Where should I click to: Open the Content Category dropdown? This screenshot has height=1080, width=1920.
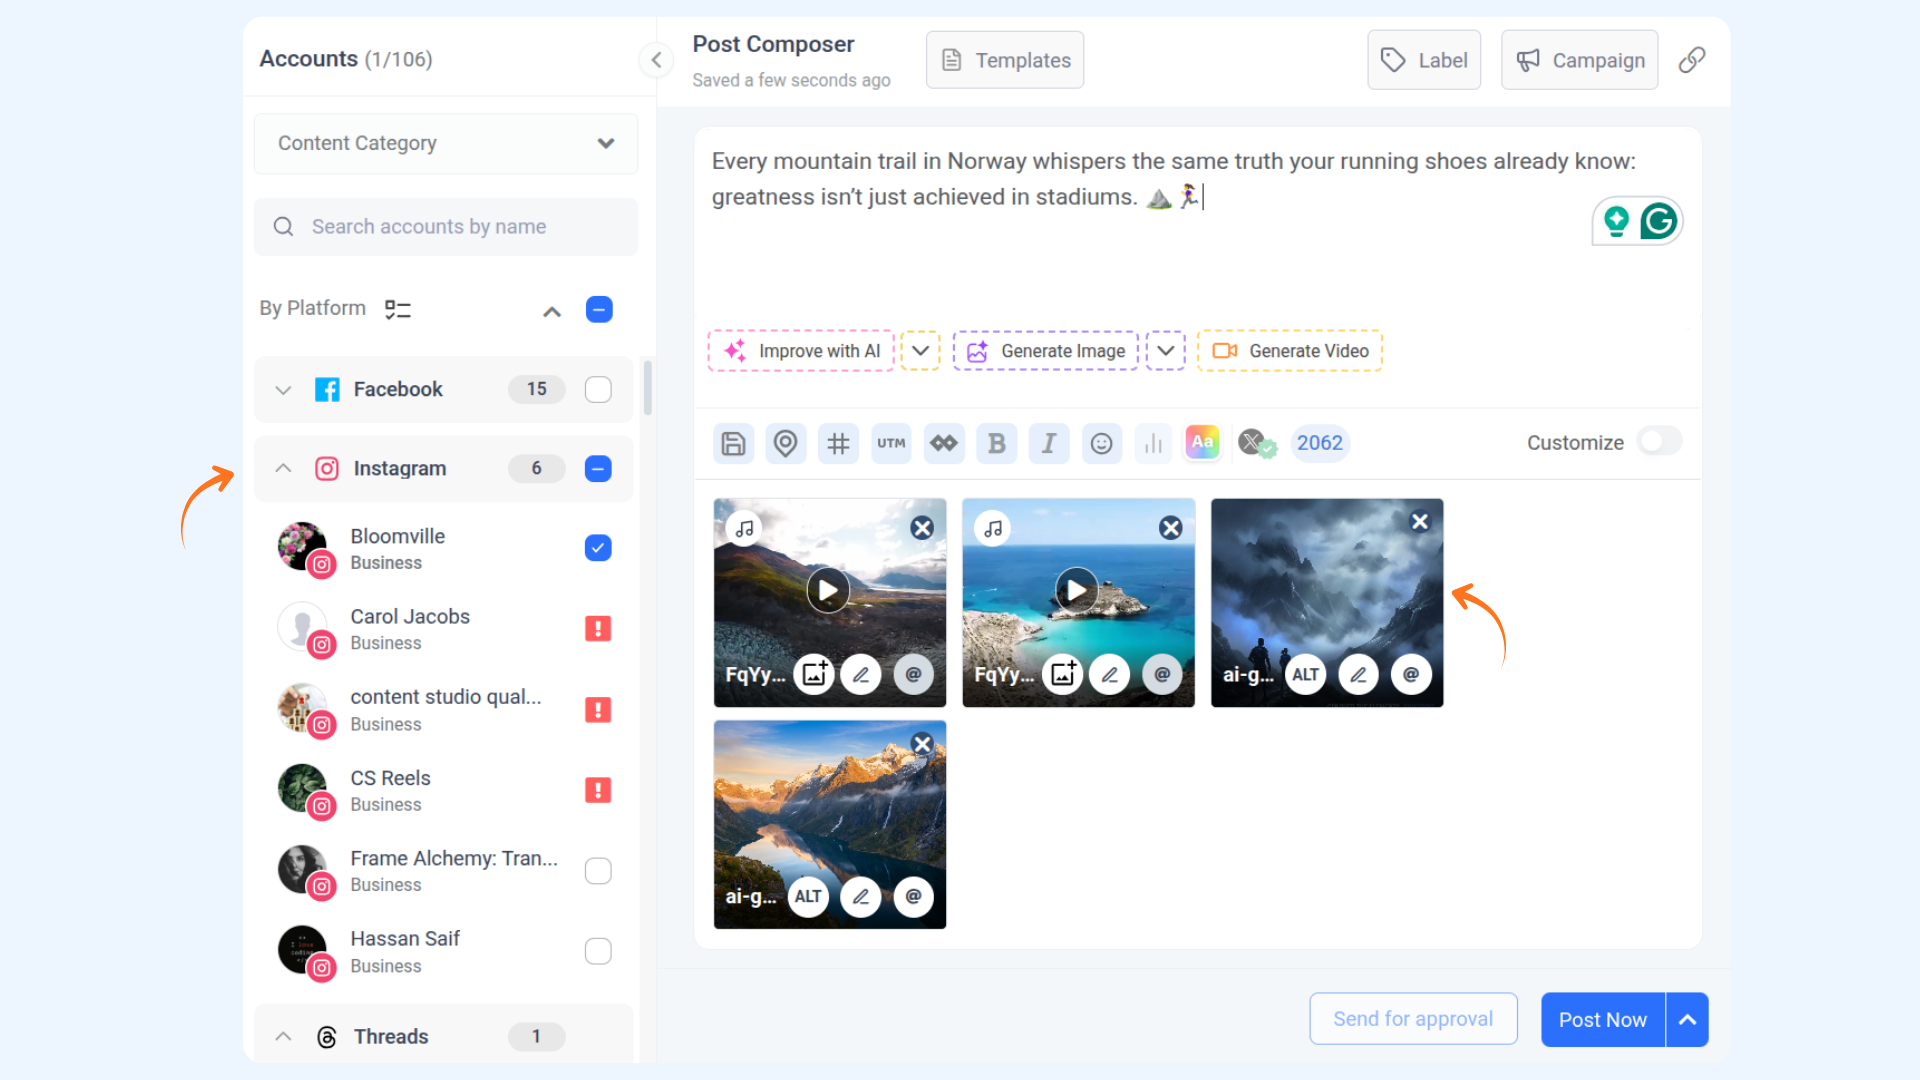446,143
